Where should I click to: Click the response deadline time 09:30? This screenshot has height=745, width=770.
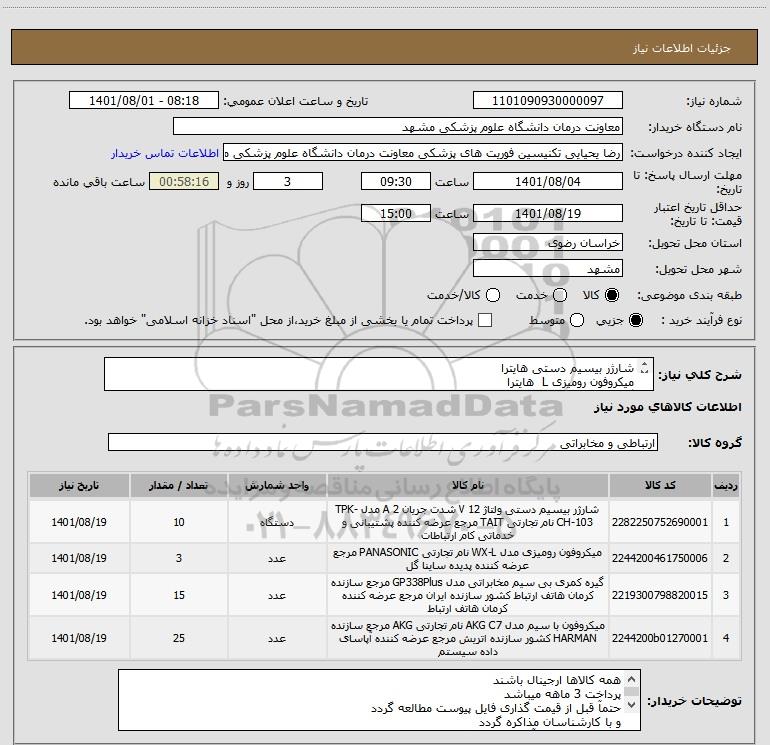pos(396,181)
